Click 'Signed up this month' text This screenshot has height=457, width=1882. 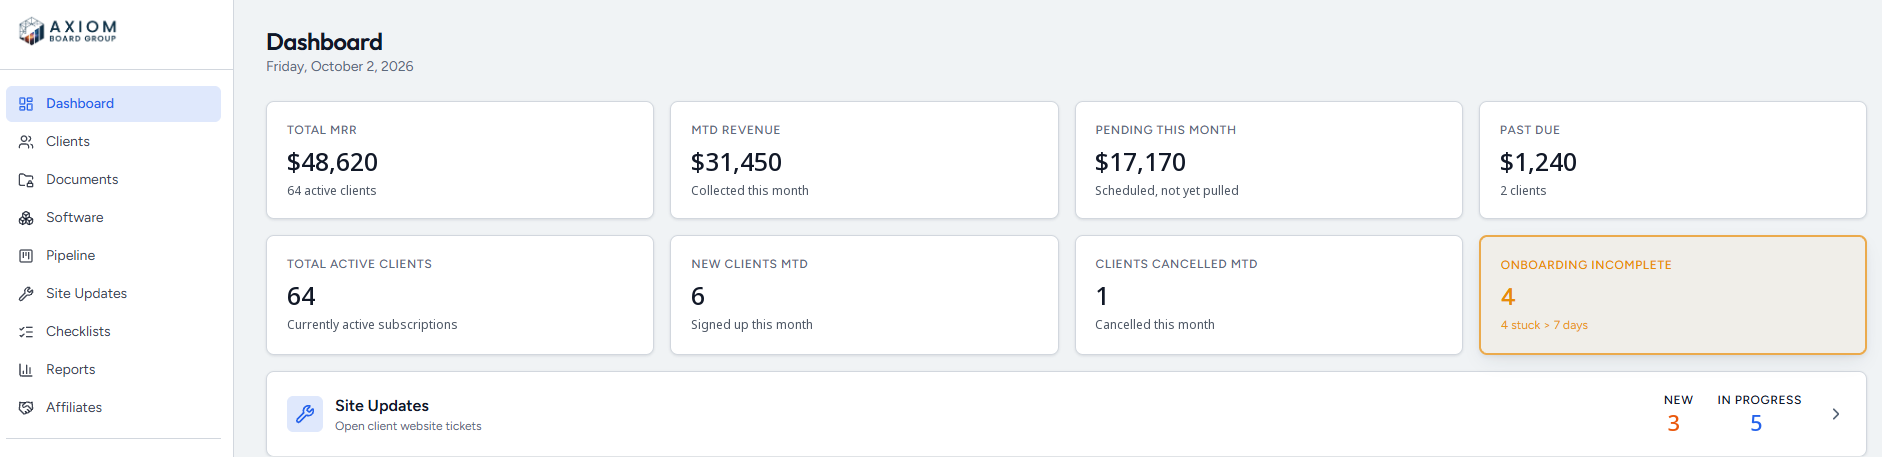(752, 325)
